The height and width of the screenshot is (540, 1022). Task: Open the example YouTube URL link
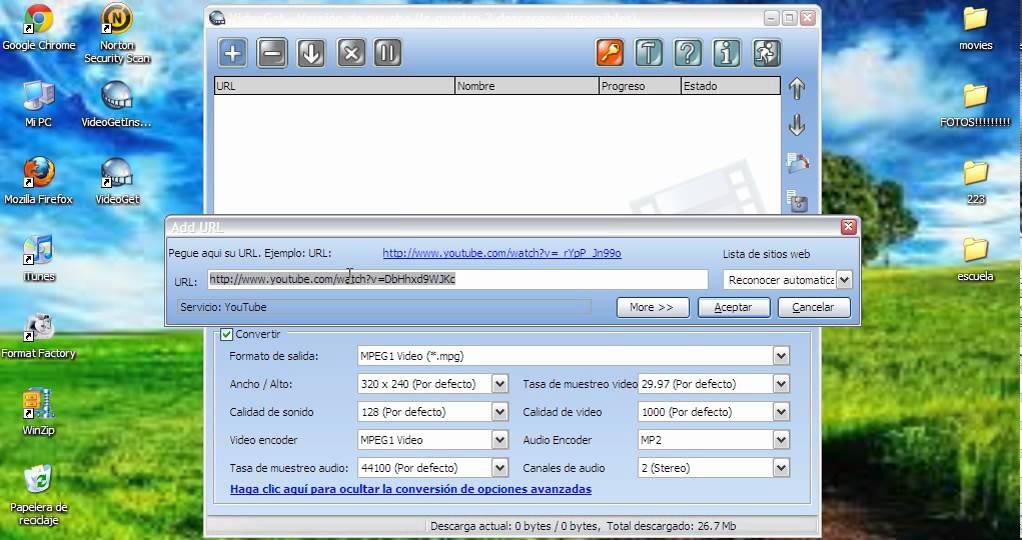click(x=502, y=254)
